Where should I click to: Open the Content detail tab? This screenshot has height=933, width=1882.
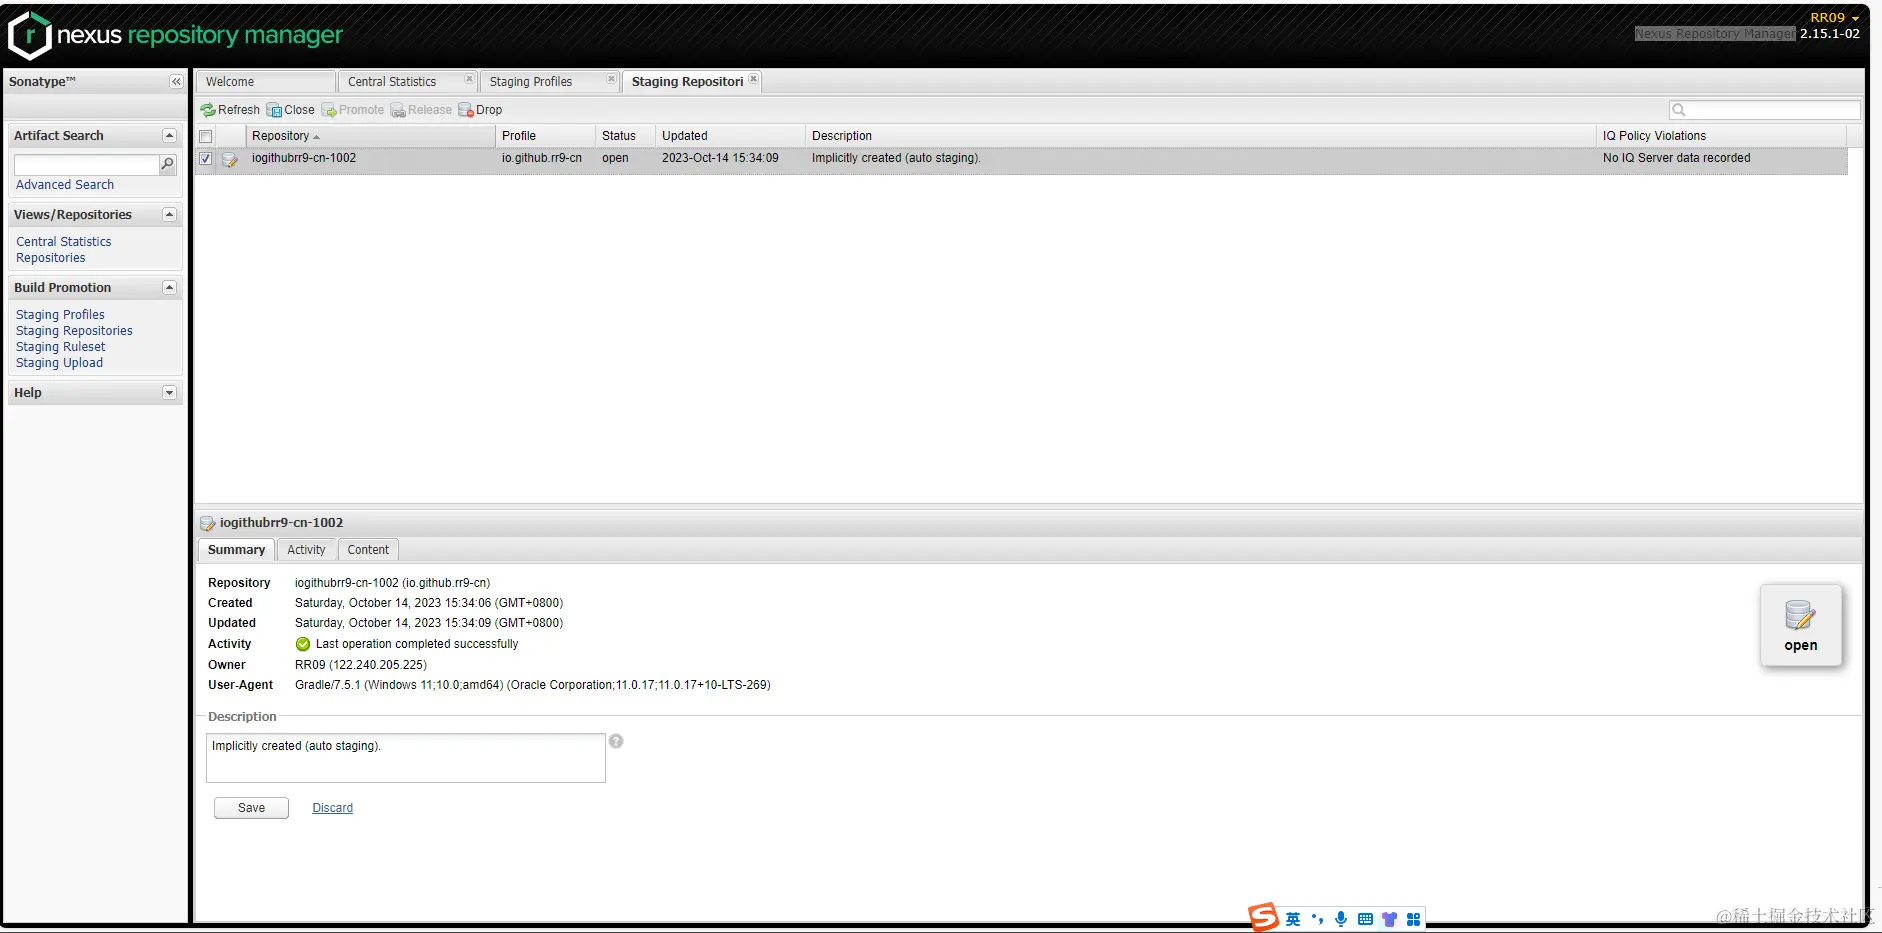[368, 550]
